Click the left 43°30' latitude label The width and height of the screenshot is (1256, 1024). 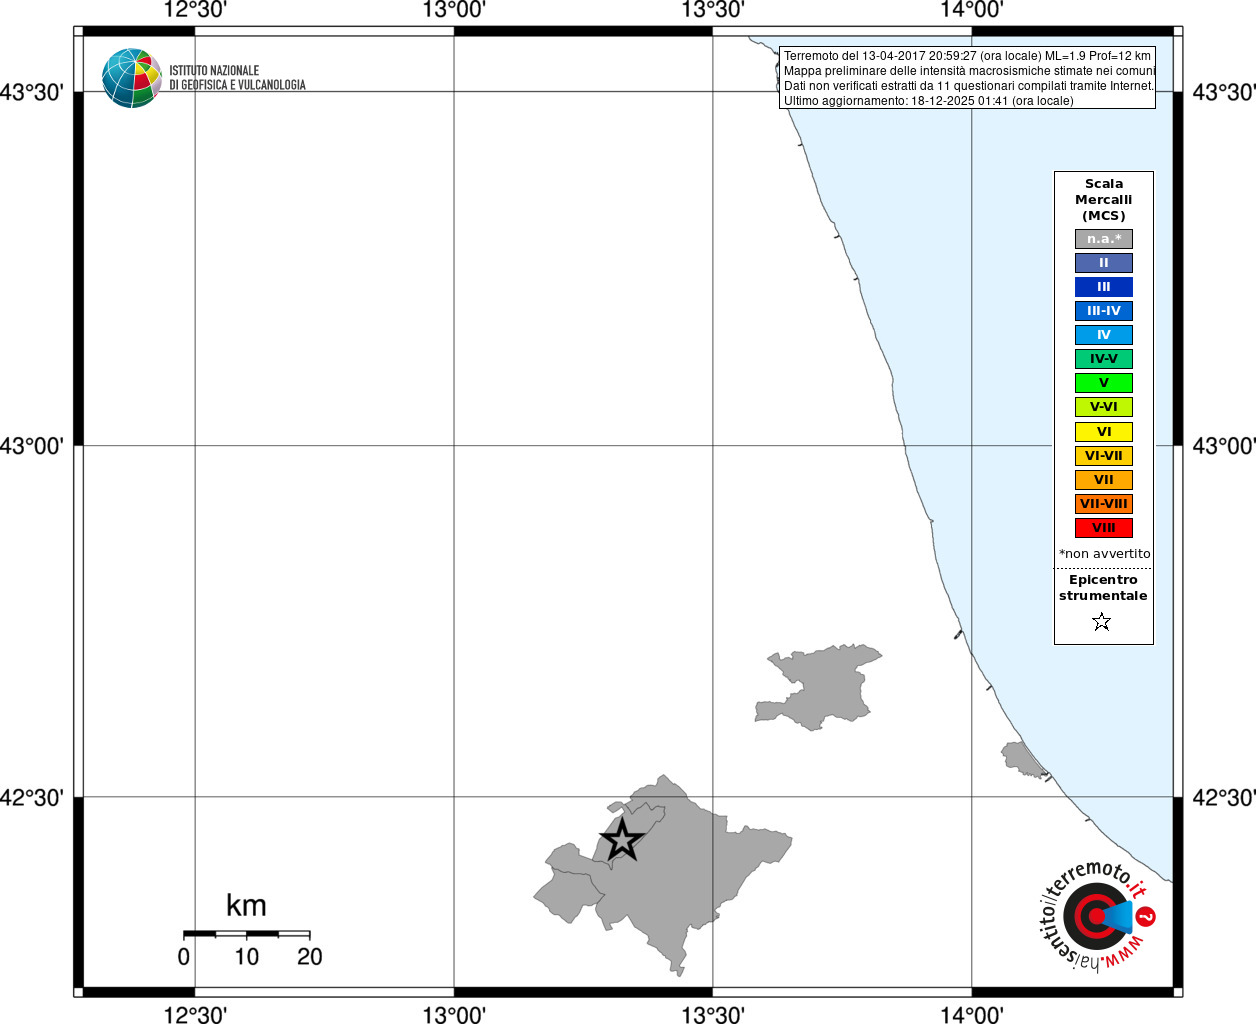click(x=32, y=93)
